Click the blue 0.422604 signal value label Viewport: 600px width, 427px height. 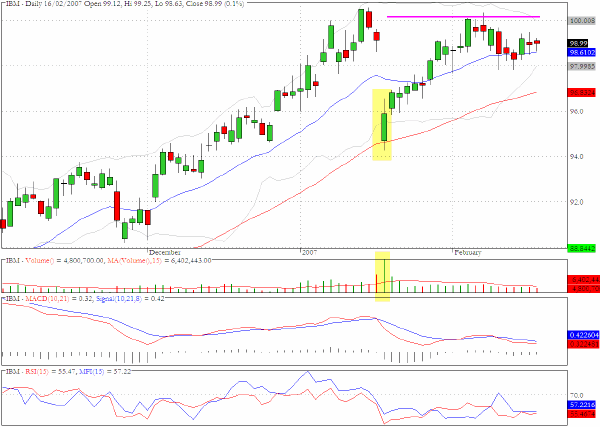click(584, 335)
